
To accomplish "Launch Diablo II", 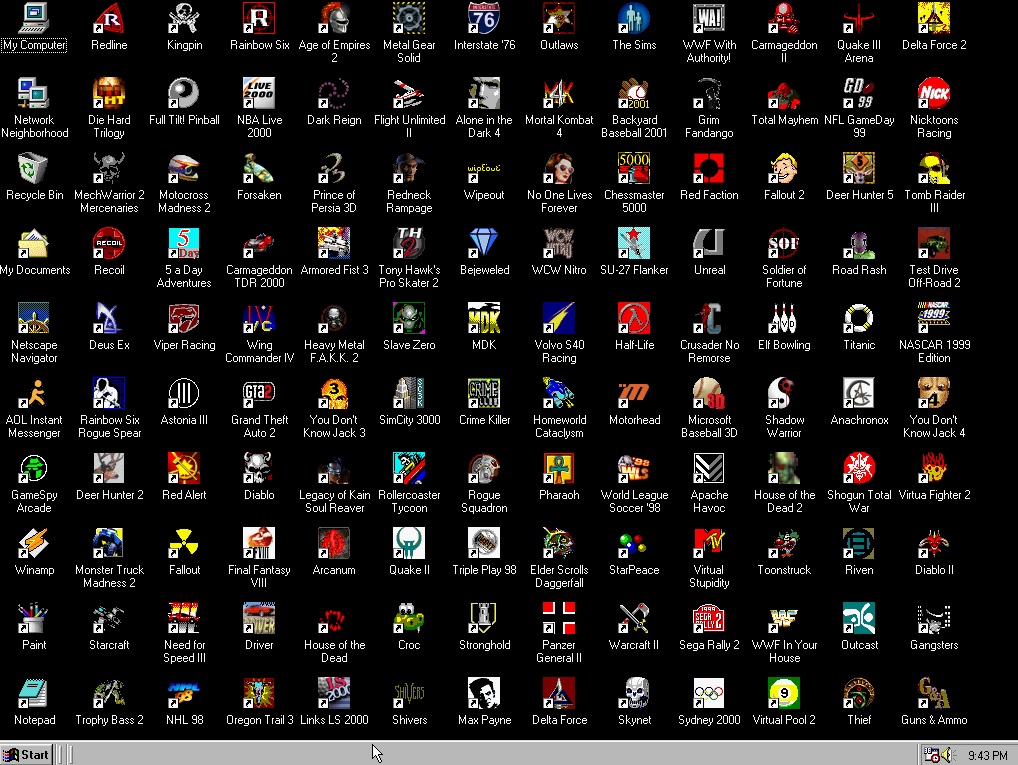I will point(934,545).
